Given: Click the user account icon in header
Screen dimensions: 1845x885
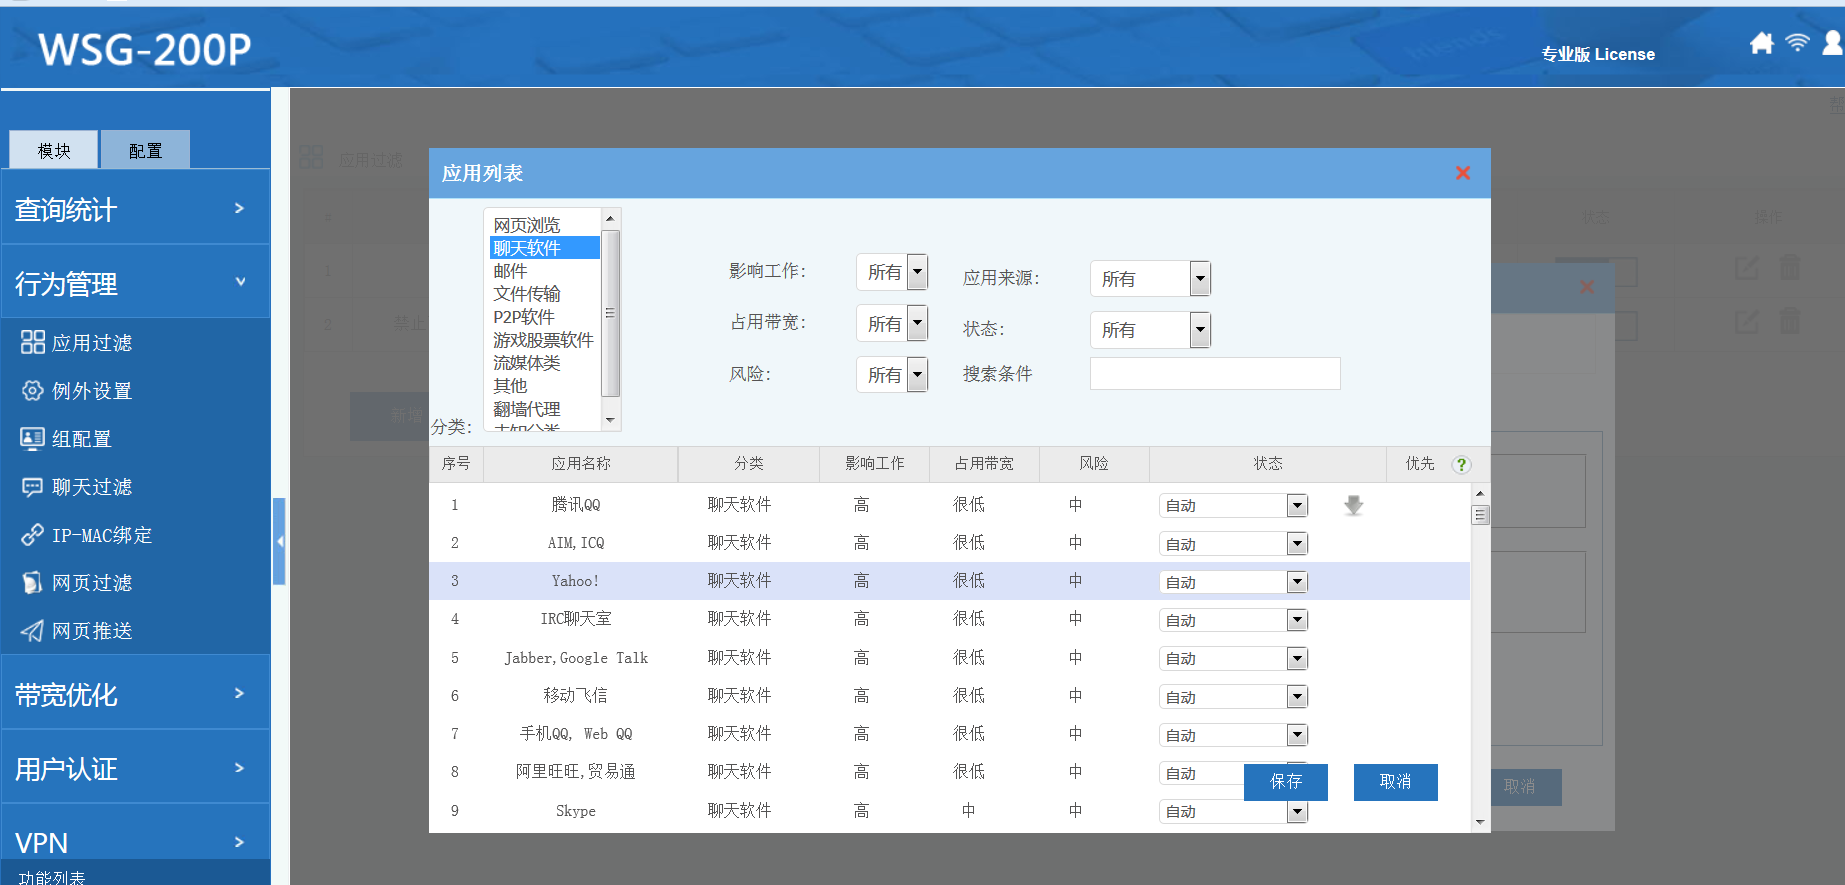Looking at the screenshot, I should coord(1832,43).
